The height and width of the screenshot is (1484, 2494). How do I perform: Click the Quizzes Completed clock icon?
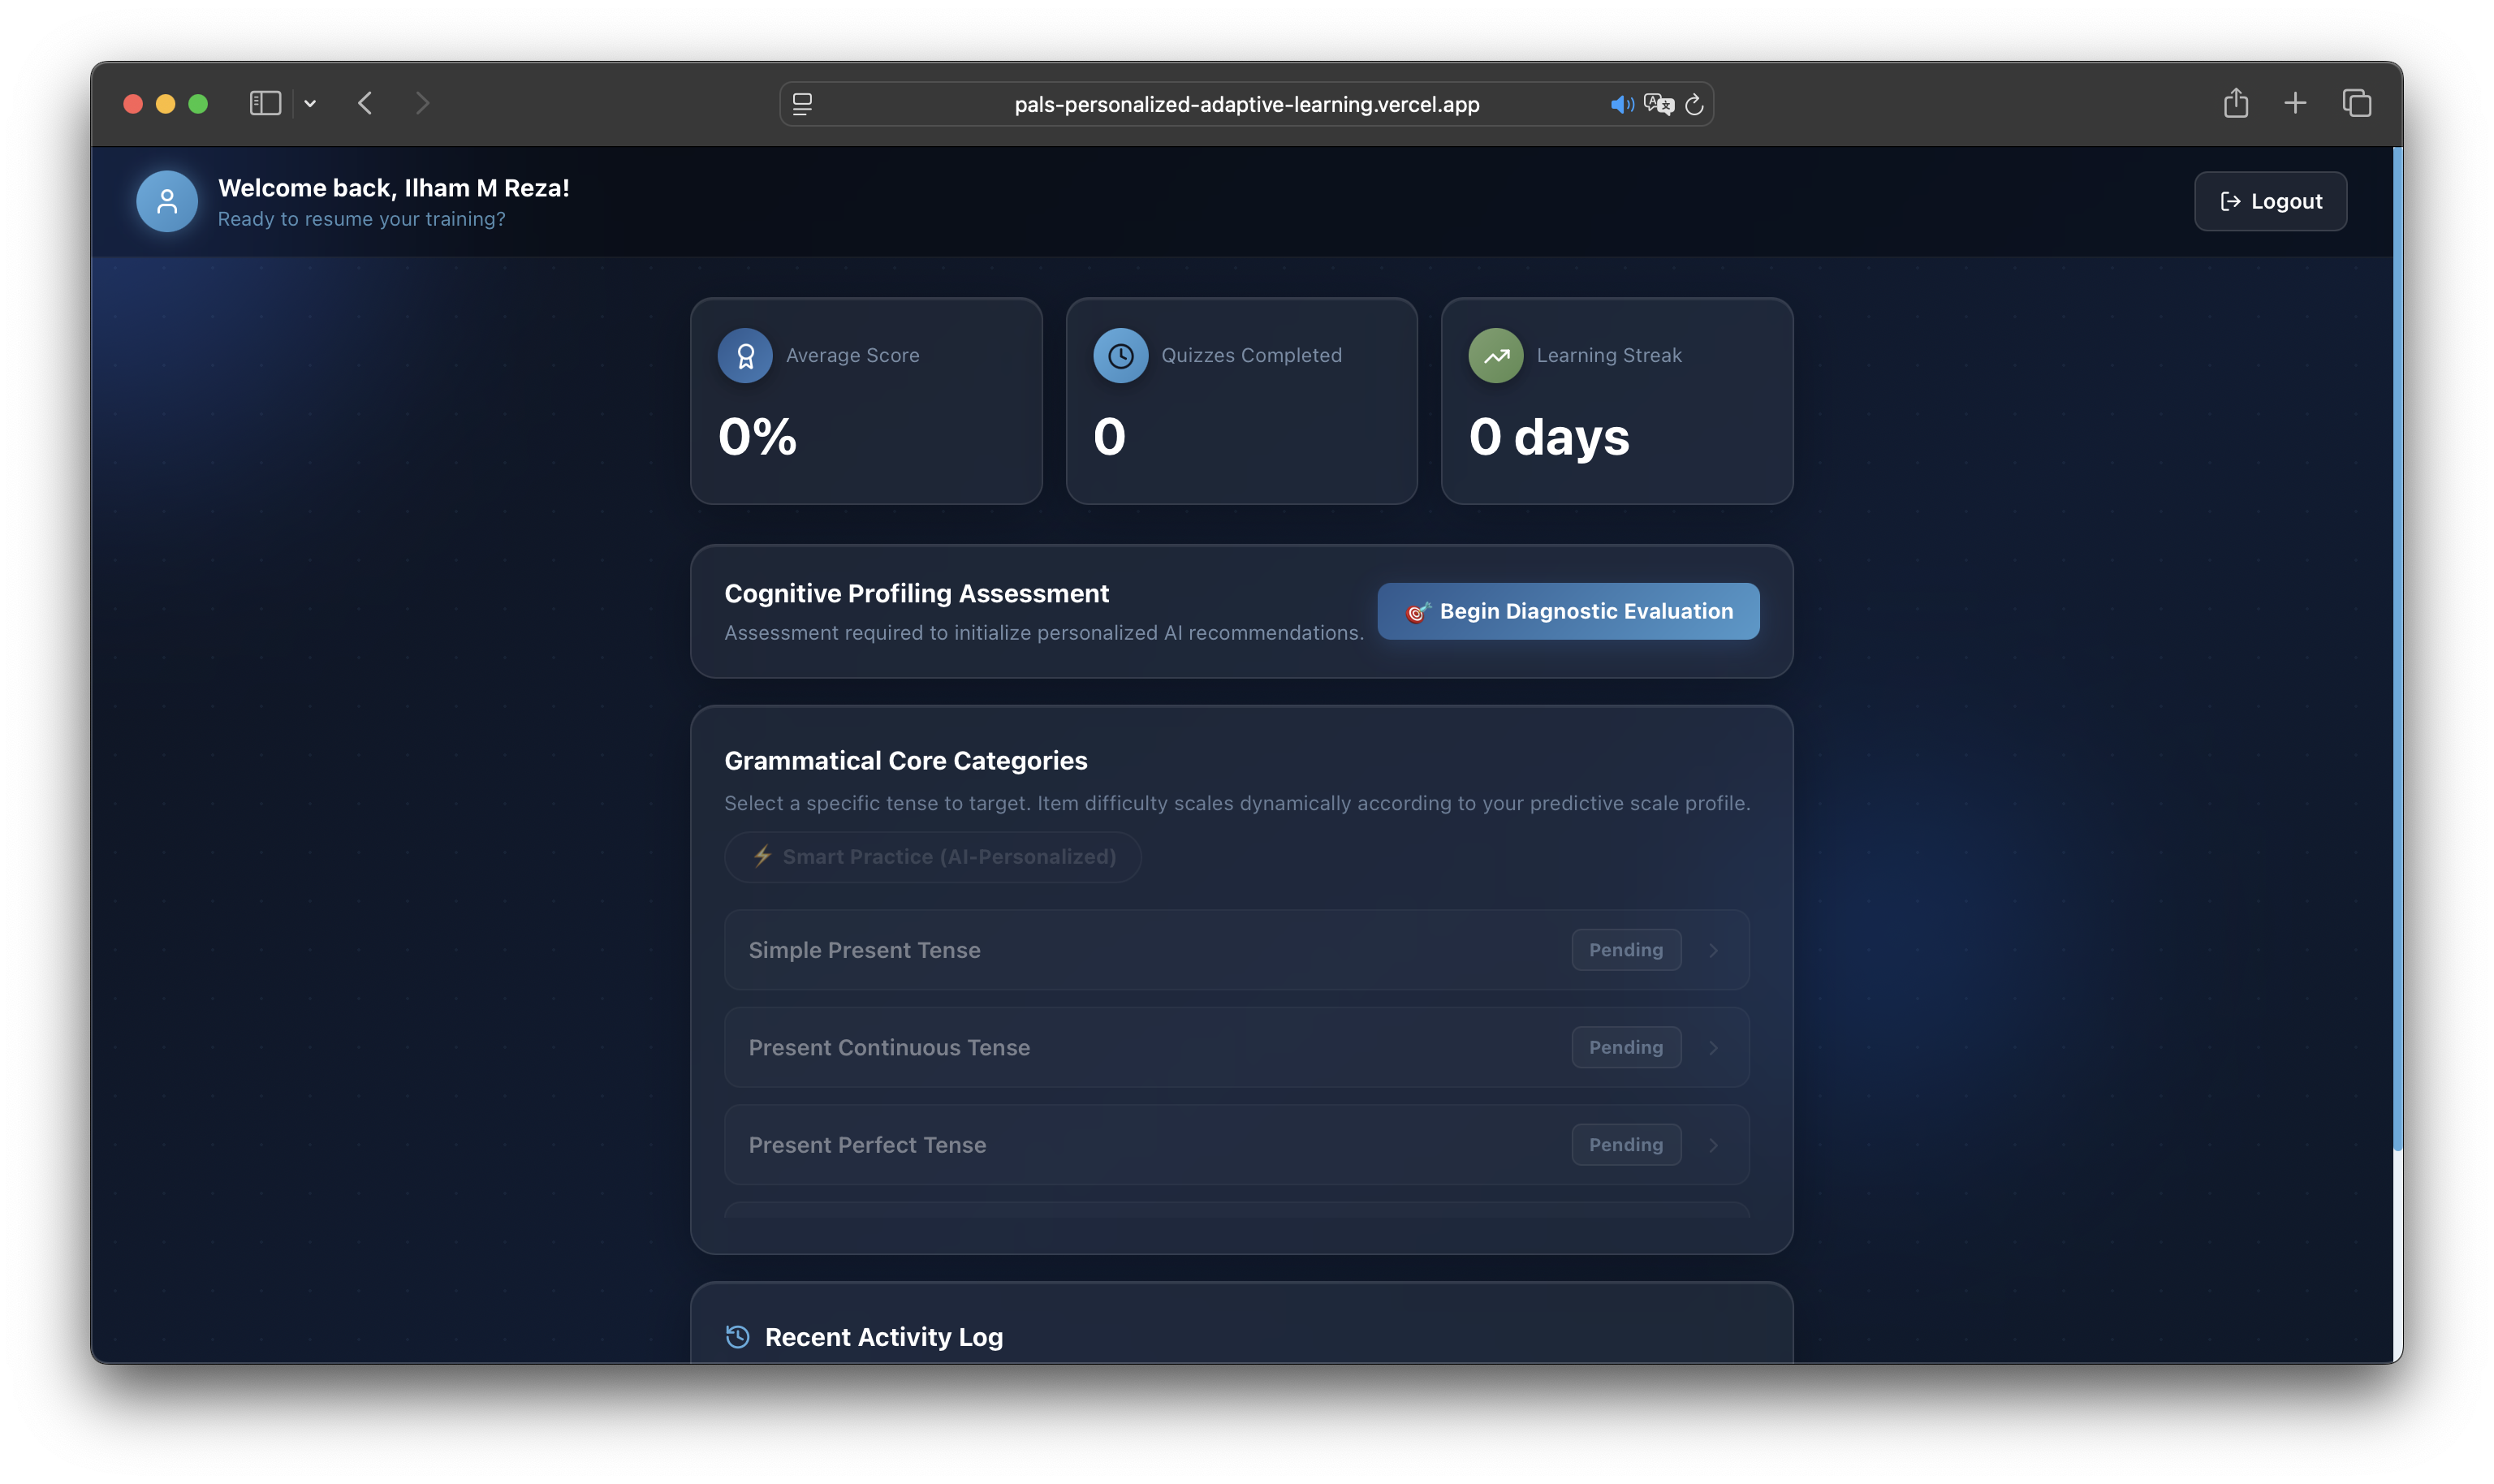[1120, 355]
